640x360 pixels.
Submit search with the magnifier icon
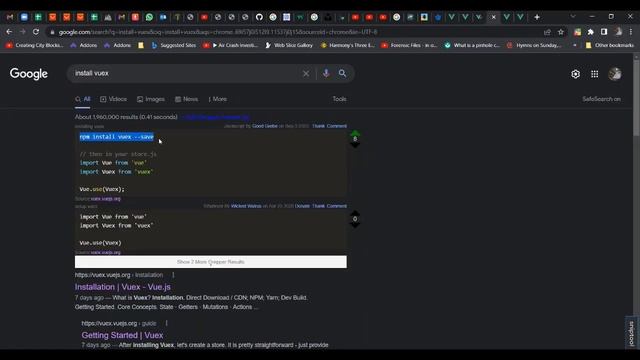[x=342, y=73]
